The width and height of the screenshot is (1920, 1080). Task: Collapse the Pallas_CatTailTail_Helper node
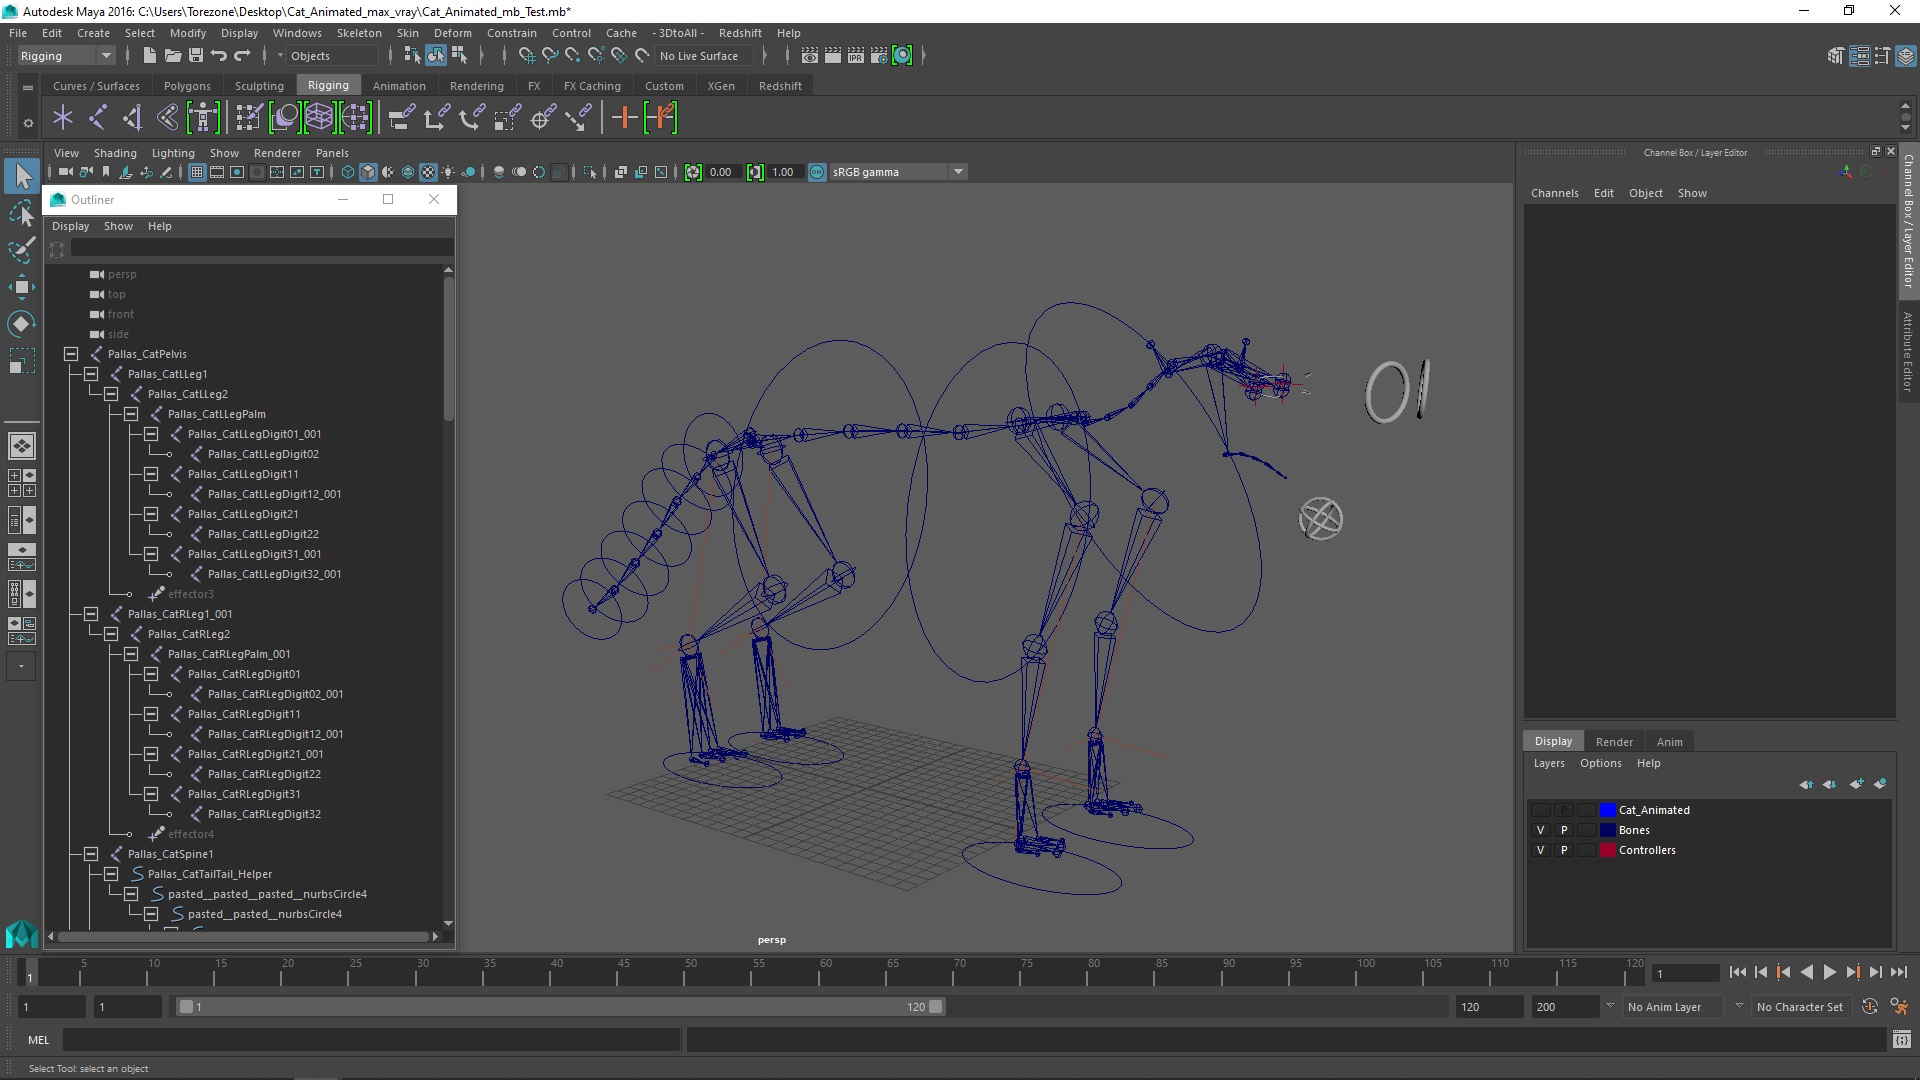[111, 874]
